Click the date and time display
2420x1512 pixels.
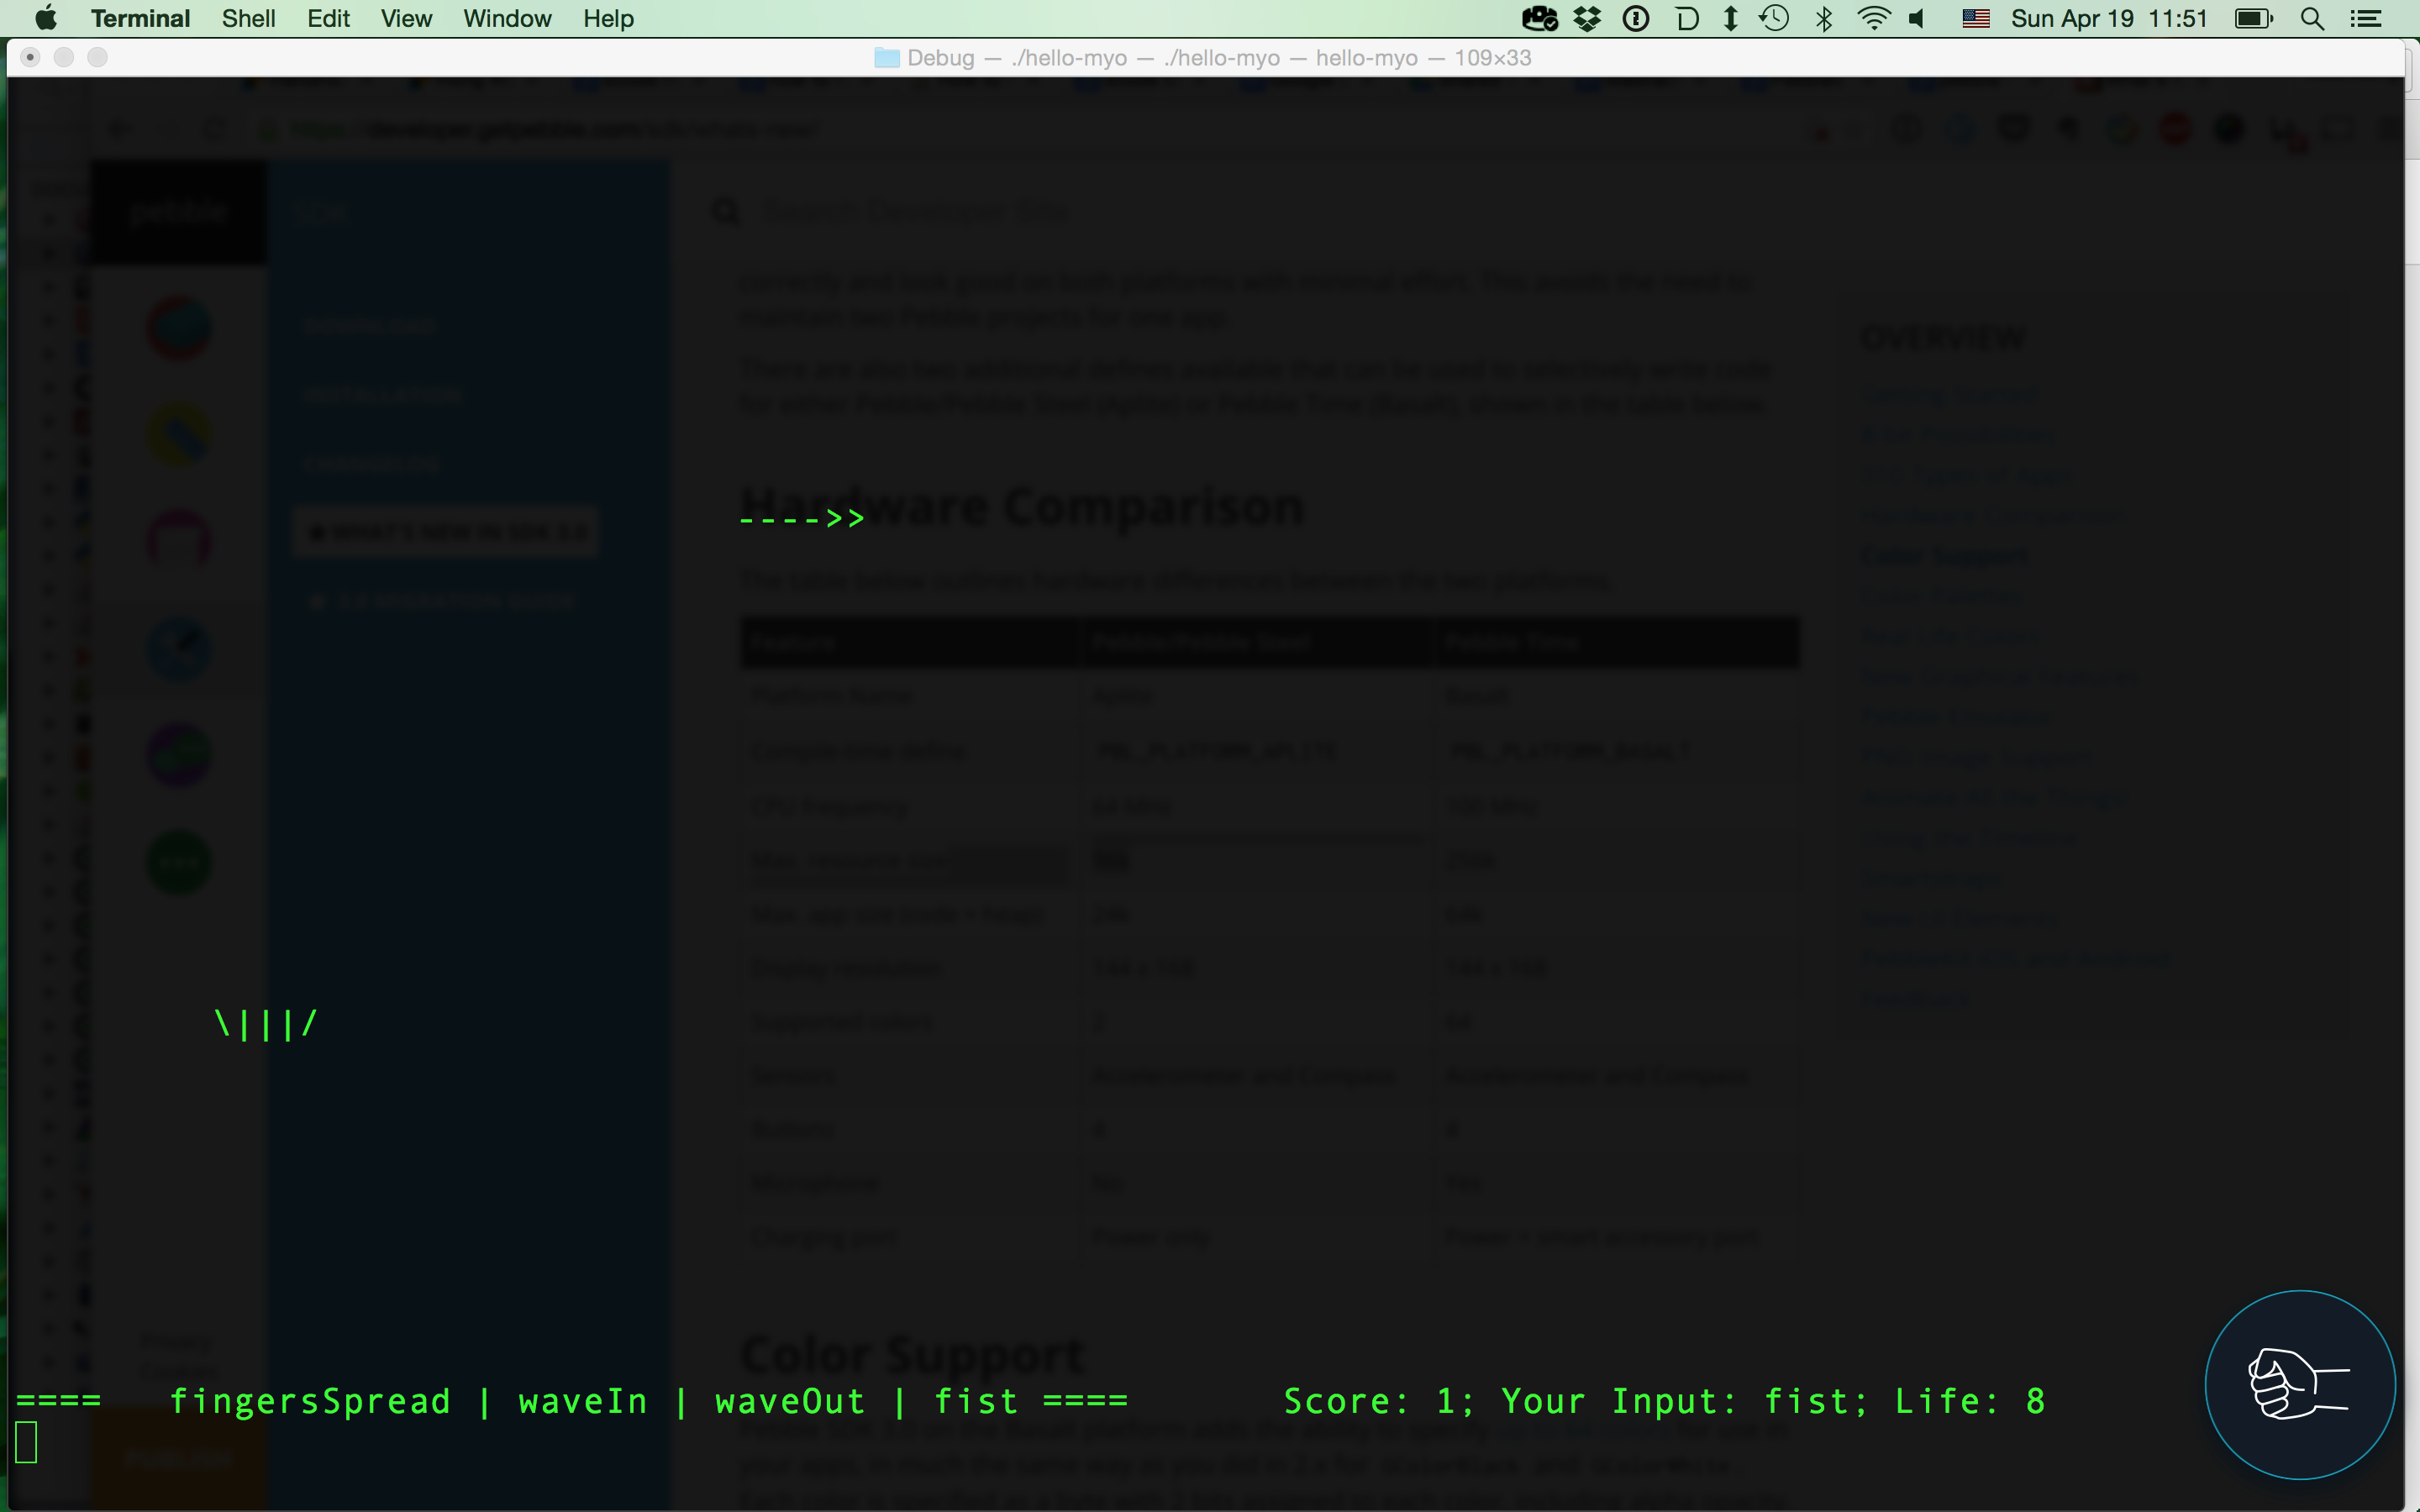pos(2108,18)
